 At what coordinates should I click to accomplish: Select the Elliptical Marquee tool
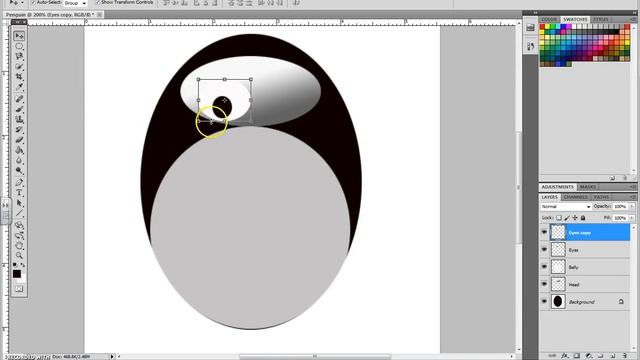pyautogui.click(x=19, y=46)
